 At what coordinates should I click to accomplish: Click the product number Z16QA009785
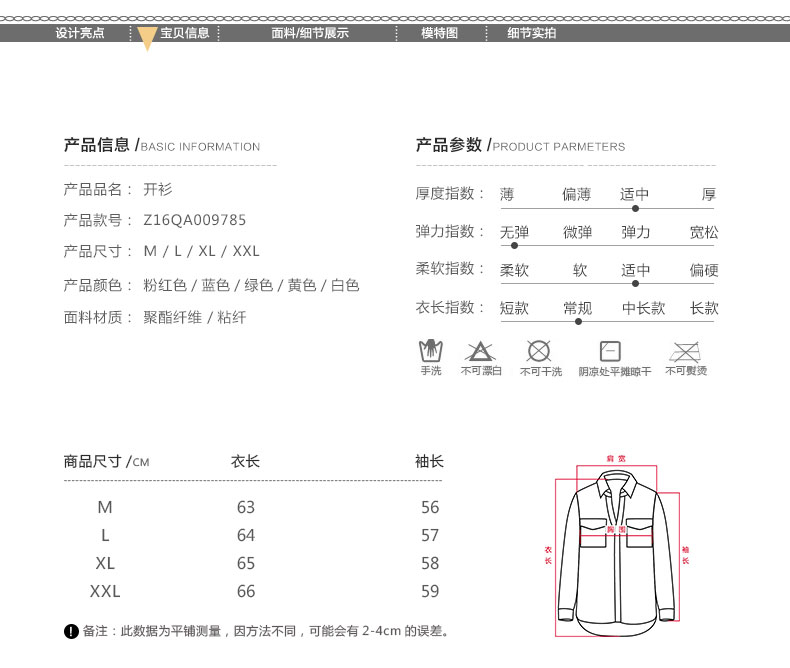click(194, 220)
